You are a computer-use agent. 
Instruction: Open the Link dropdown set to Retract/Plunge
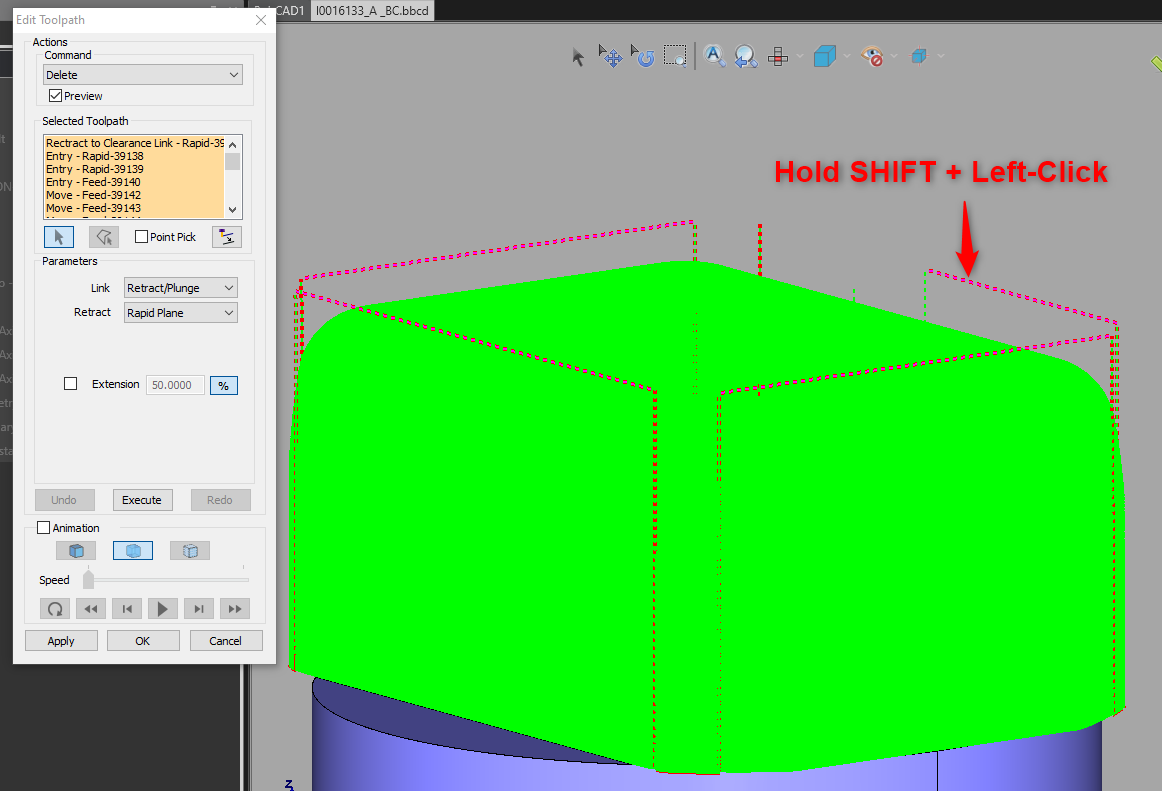pyautogui.click(x=180, y=287)
